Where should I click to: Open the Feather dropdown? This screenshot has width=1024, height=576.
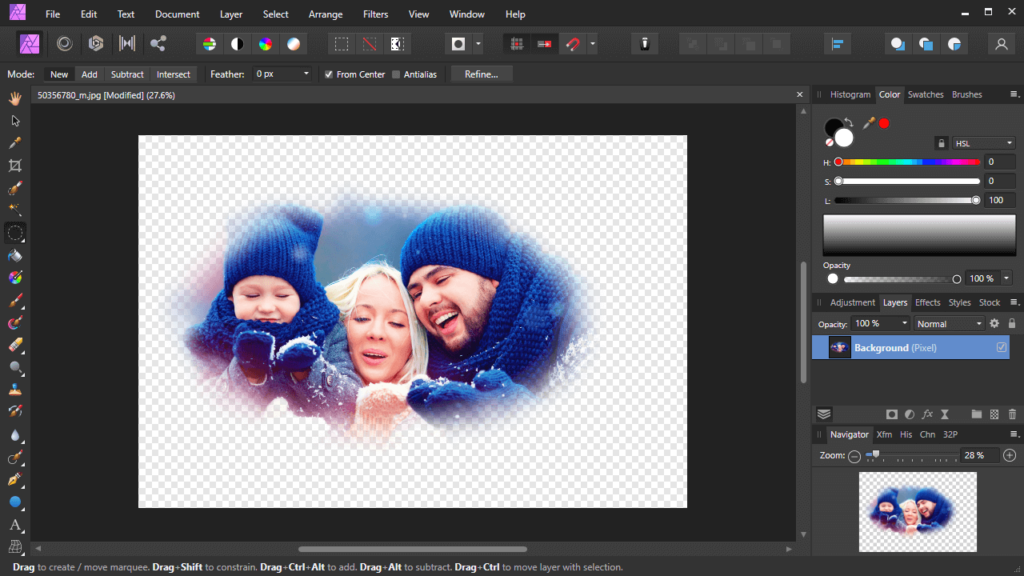coord(305,74)
